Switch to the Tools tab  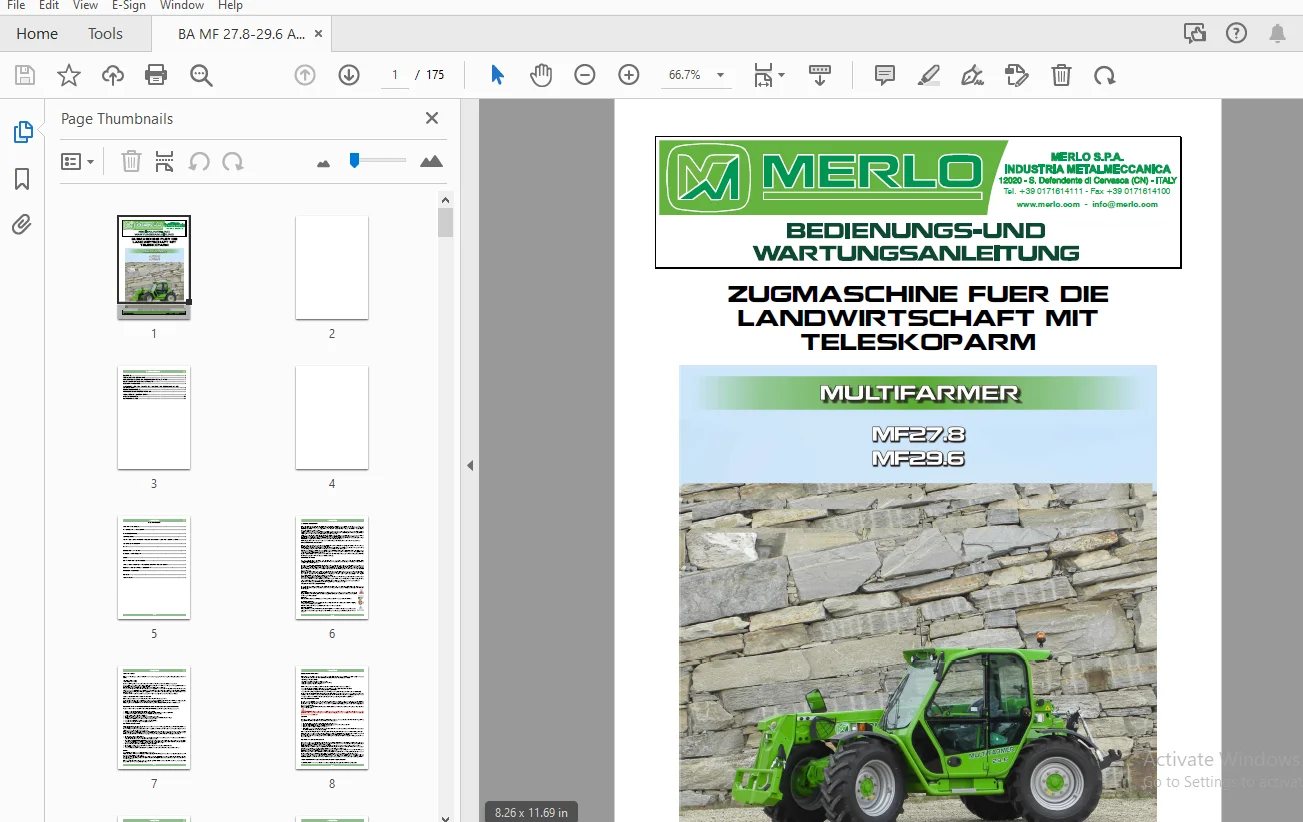pyautogui.click(x=105, y=33)
